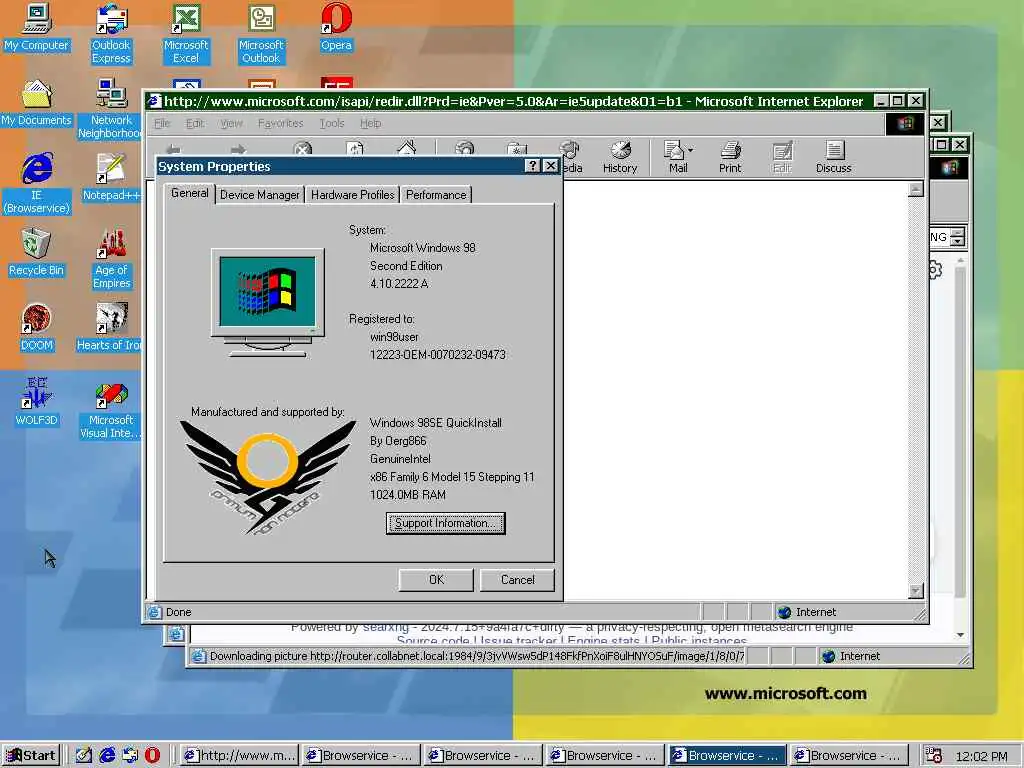1024x768 pixels.
Task: Select the IE (Browservice) desktop icon
Action: coord(36,184)
